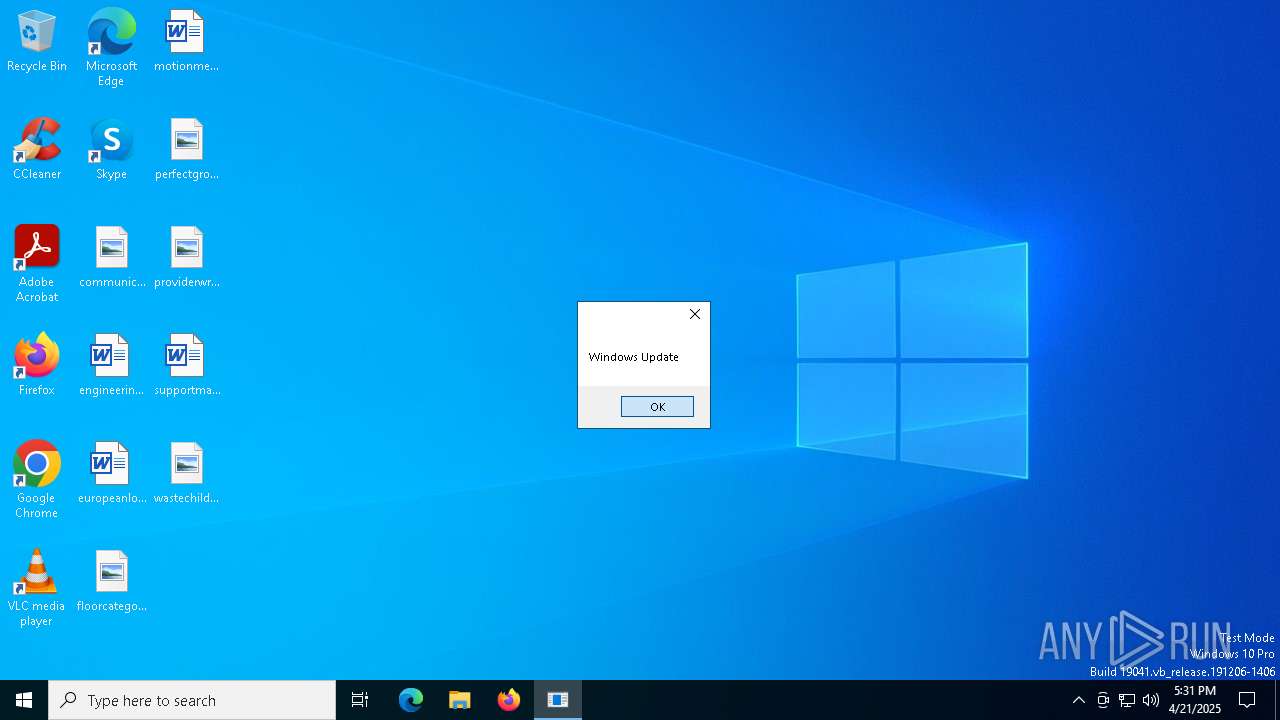
Task: Open the Action Center notifications icon
Action: click(x=1247, y=700)
